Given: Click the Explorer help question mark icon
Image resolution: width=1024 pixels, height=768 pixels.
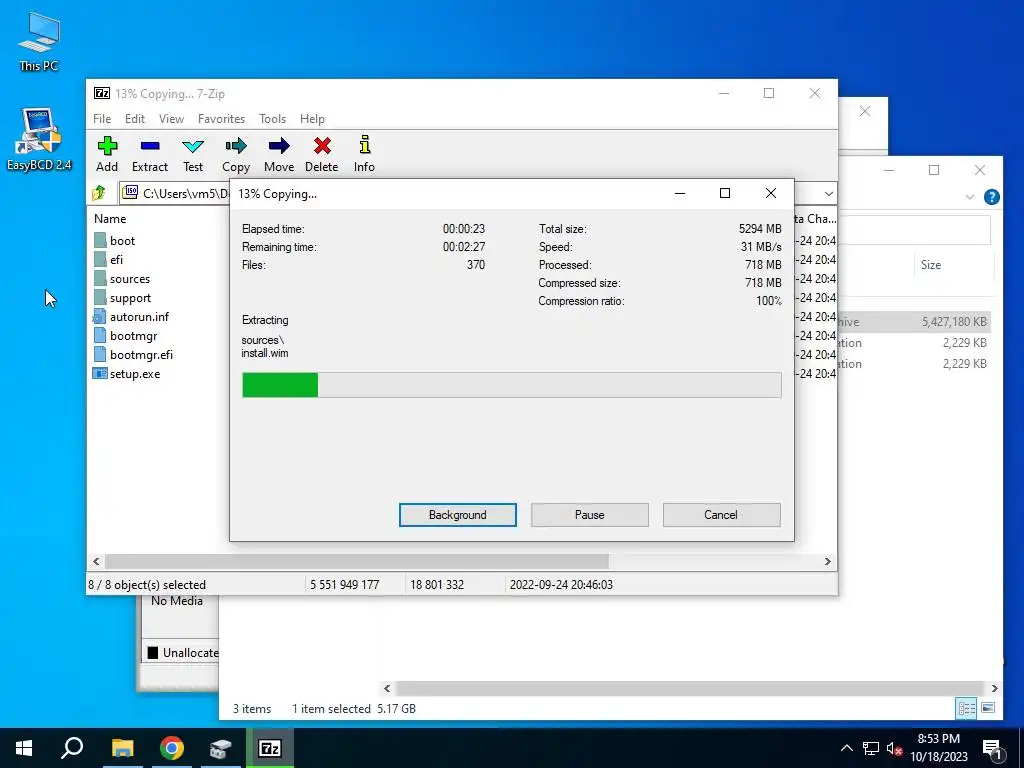Looking at the screenshot, I should coord(991,197).
